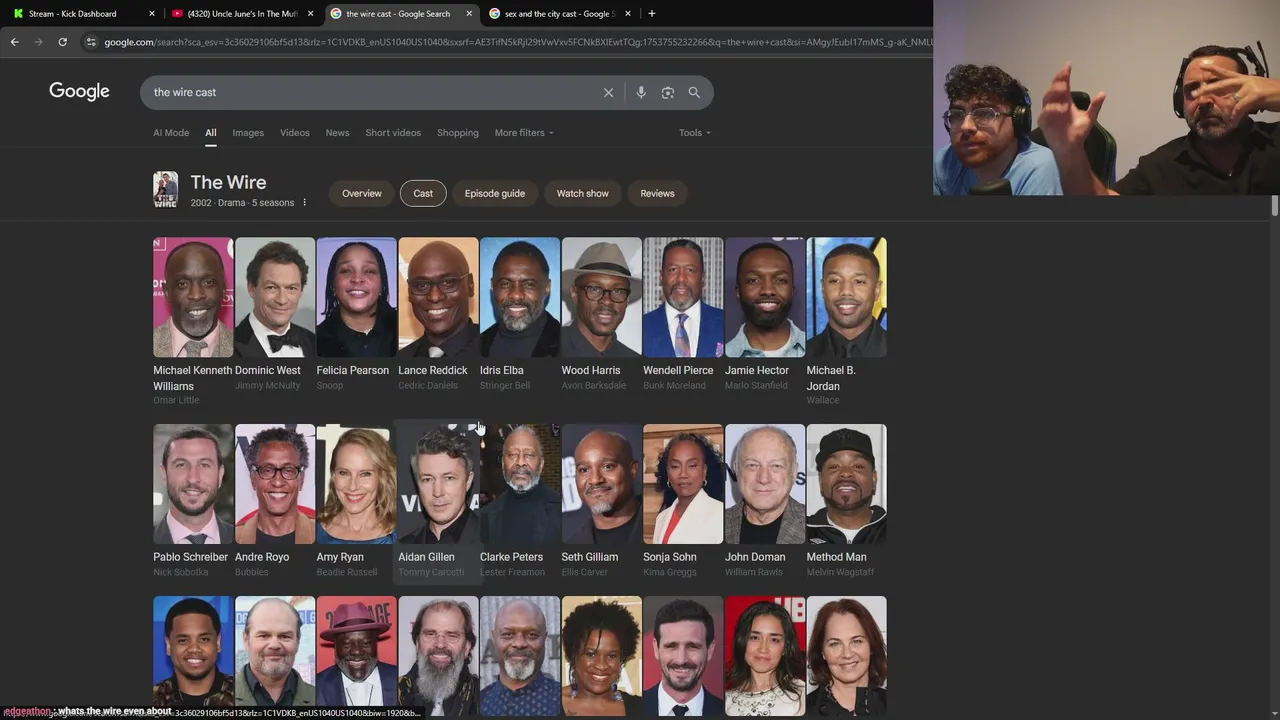Close the sex and the city cast tab

tap(627, 13)
